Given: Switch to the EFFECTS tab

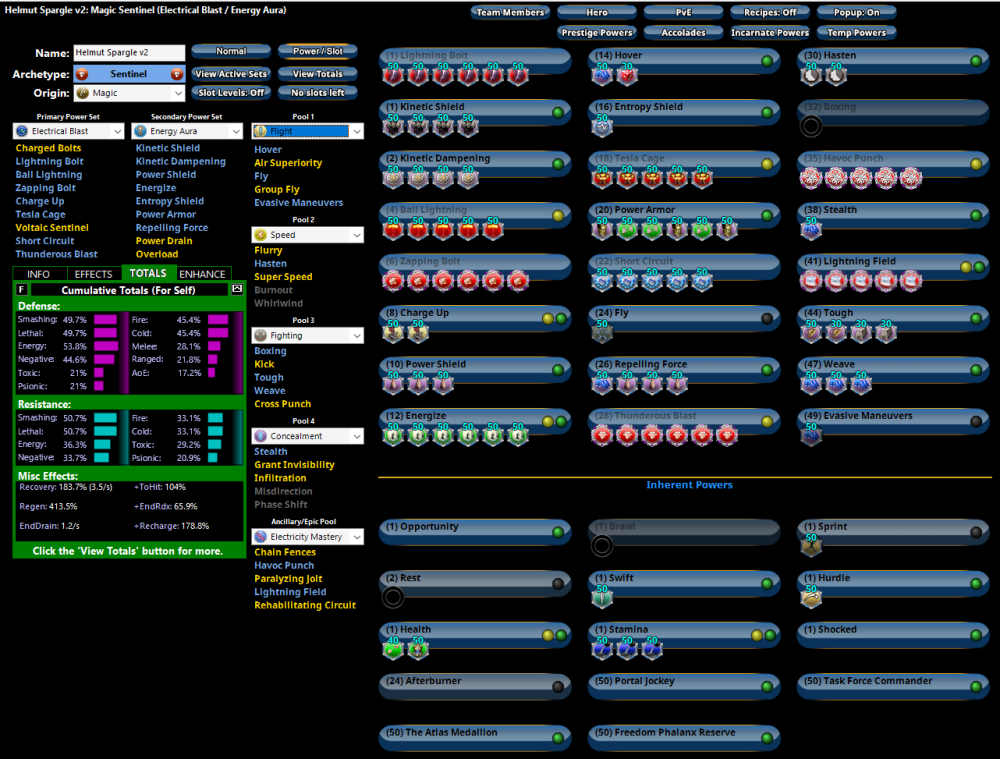Looking at the screenshot, I should (94, 274).
